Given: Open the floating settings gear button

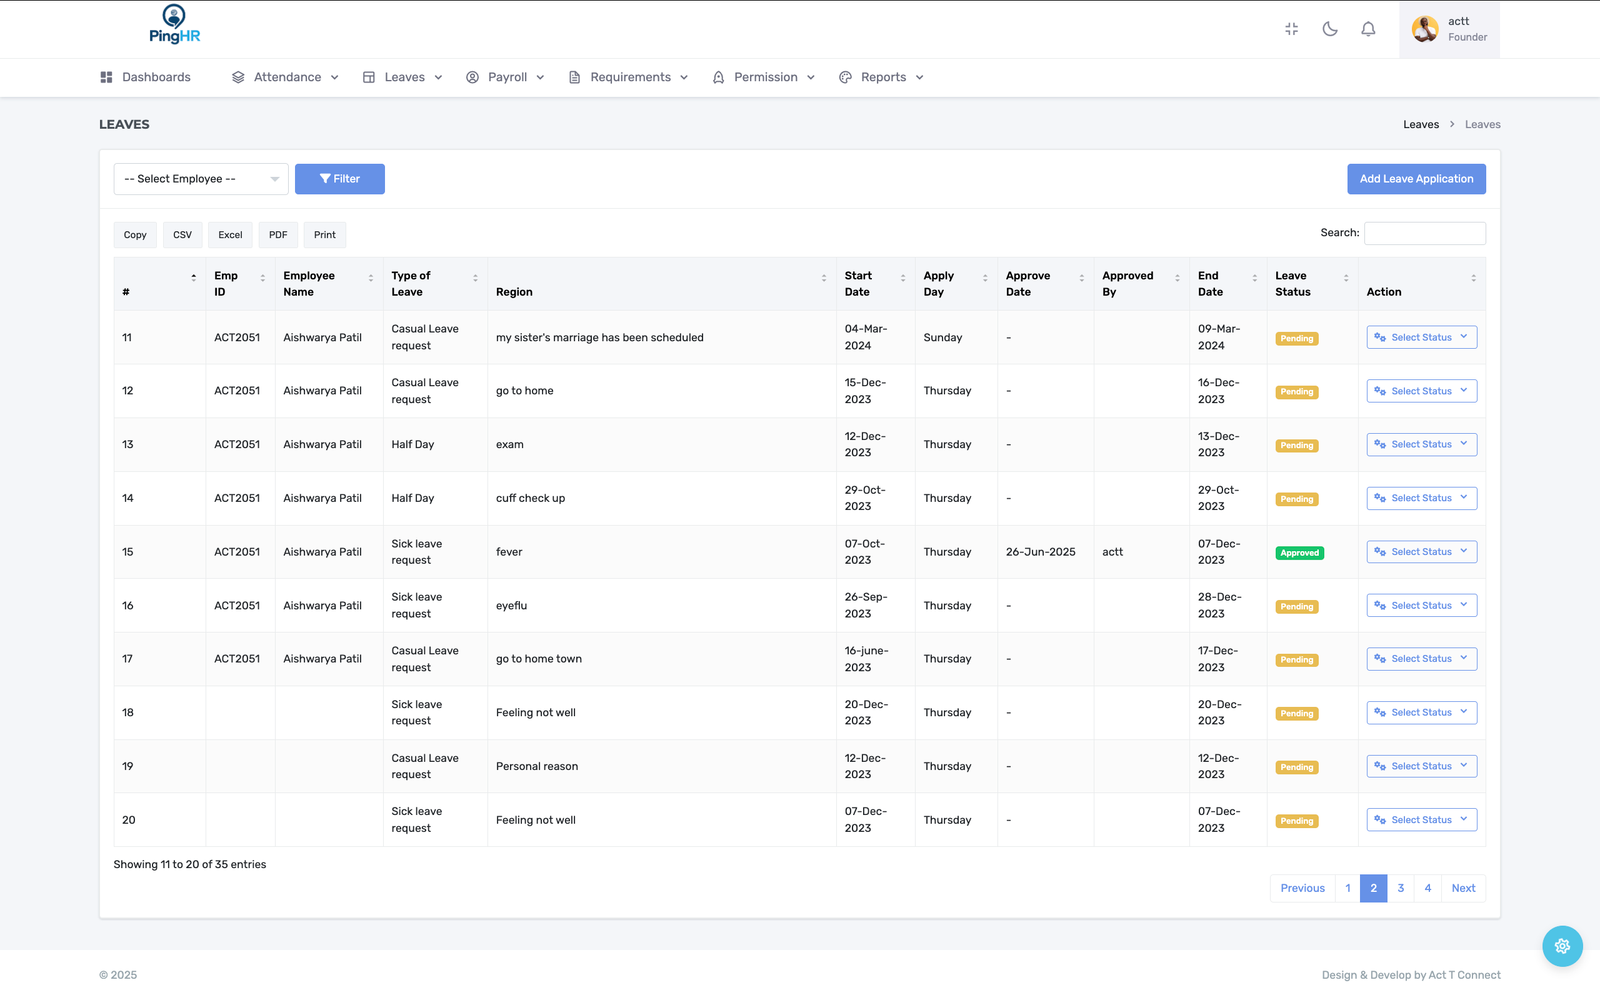Looking at the screenshot, I should point(1562,946).
